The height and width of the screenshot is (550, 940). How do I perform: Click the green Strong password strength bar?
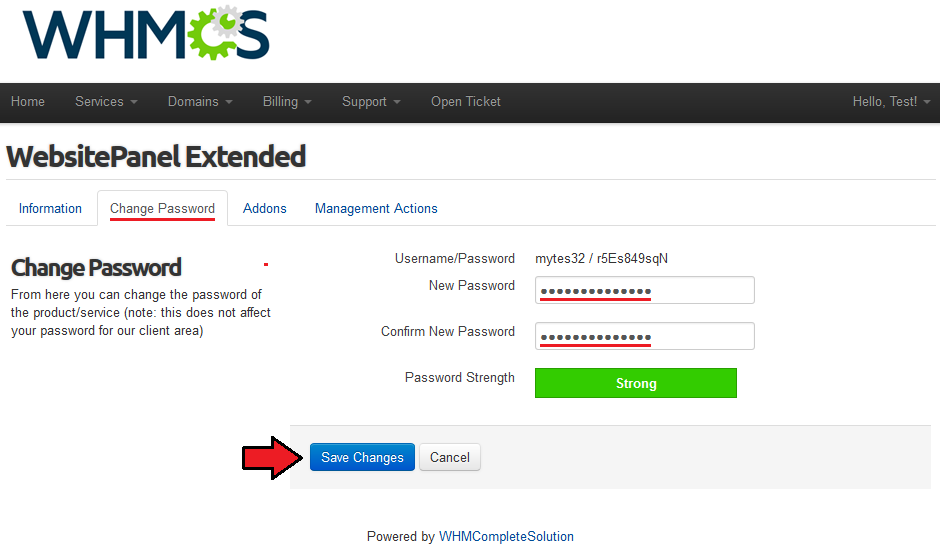pos(635,383)
